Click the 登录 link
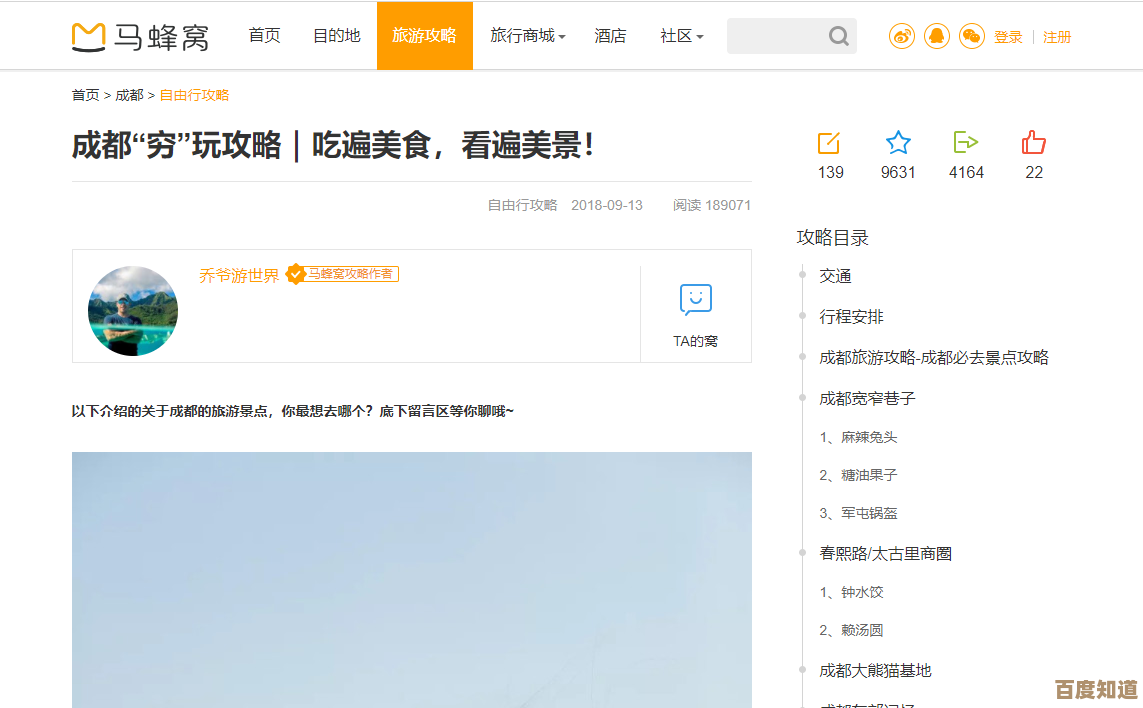The width and height of the screenshot is (1143, 708). click(1008, 37)
